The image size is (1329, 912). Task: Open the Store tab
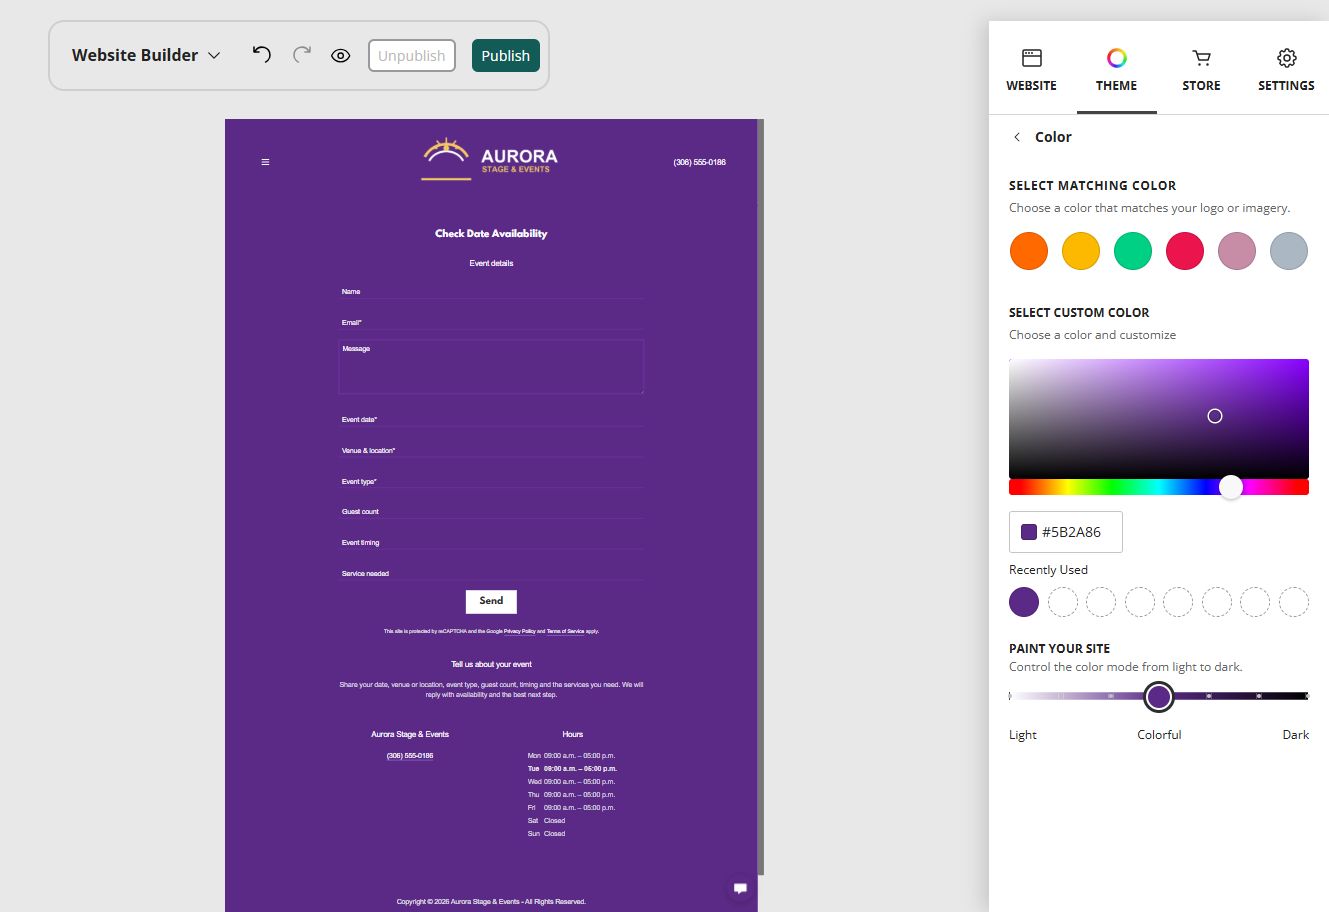pyautogui.click(x=1201, y=70)
